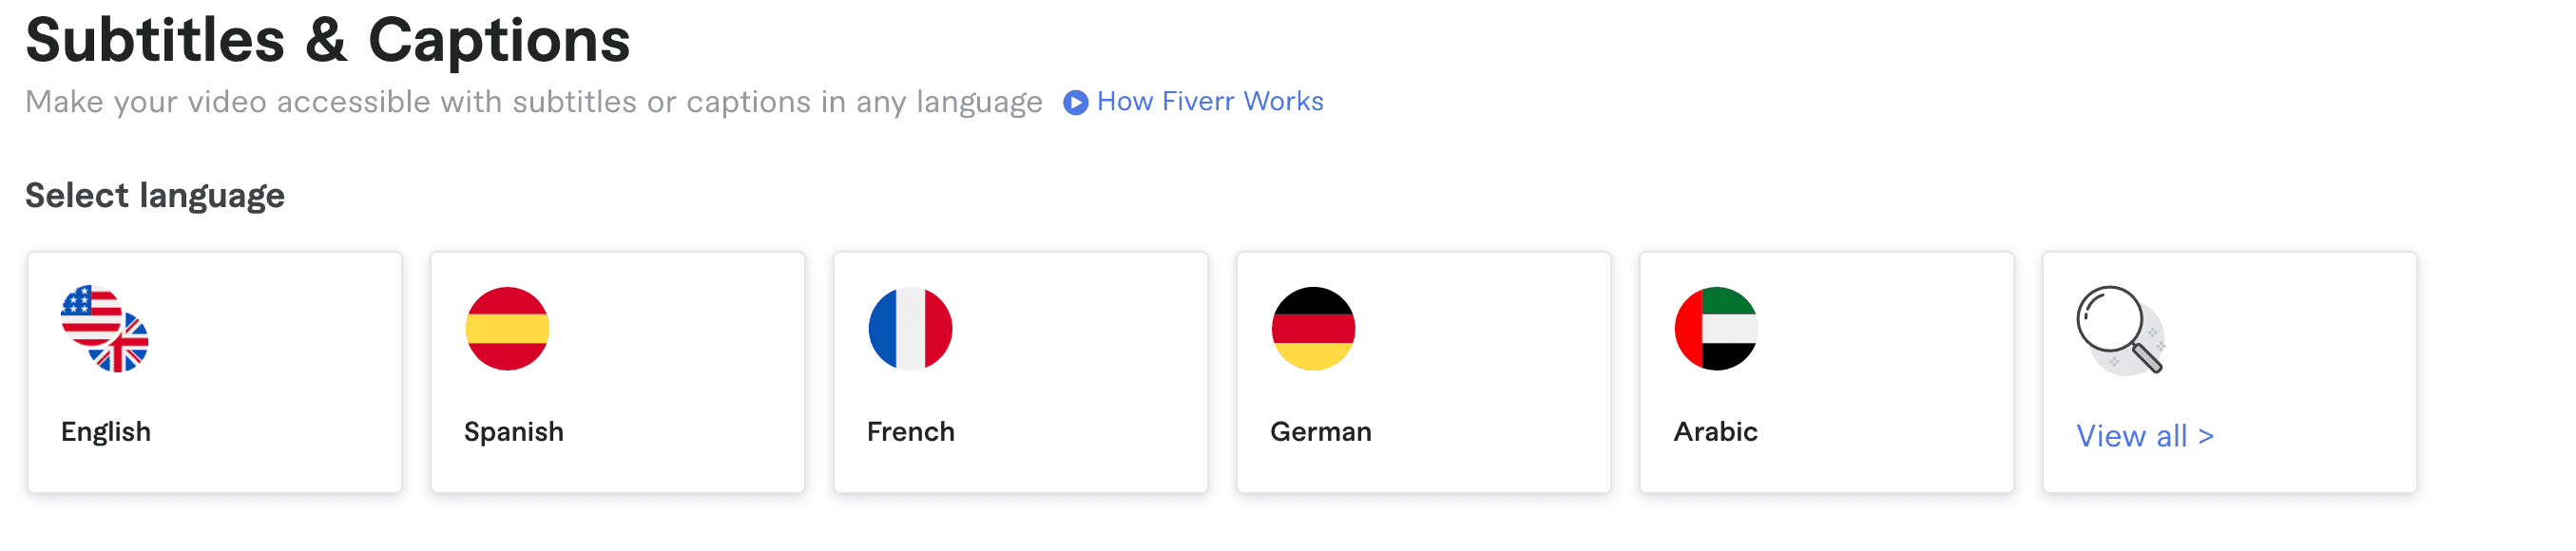
Task: Click the Spanish flag icon
Action: [x=507, y=329]
